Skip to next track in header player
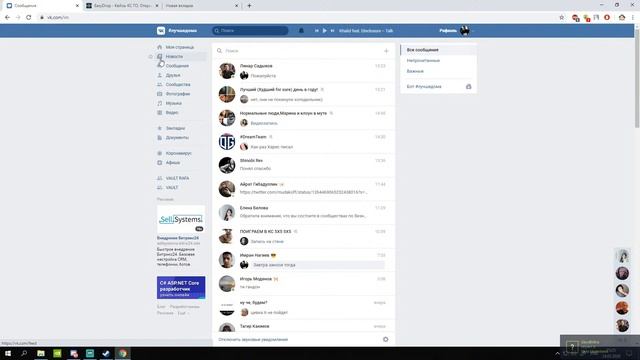 coord(332,31)
